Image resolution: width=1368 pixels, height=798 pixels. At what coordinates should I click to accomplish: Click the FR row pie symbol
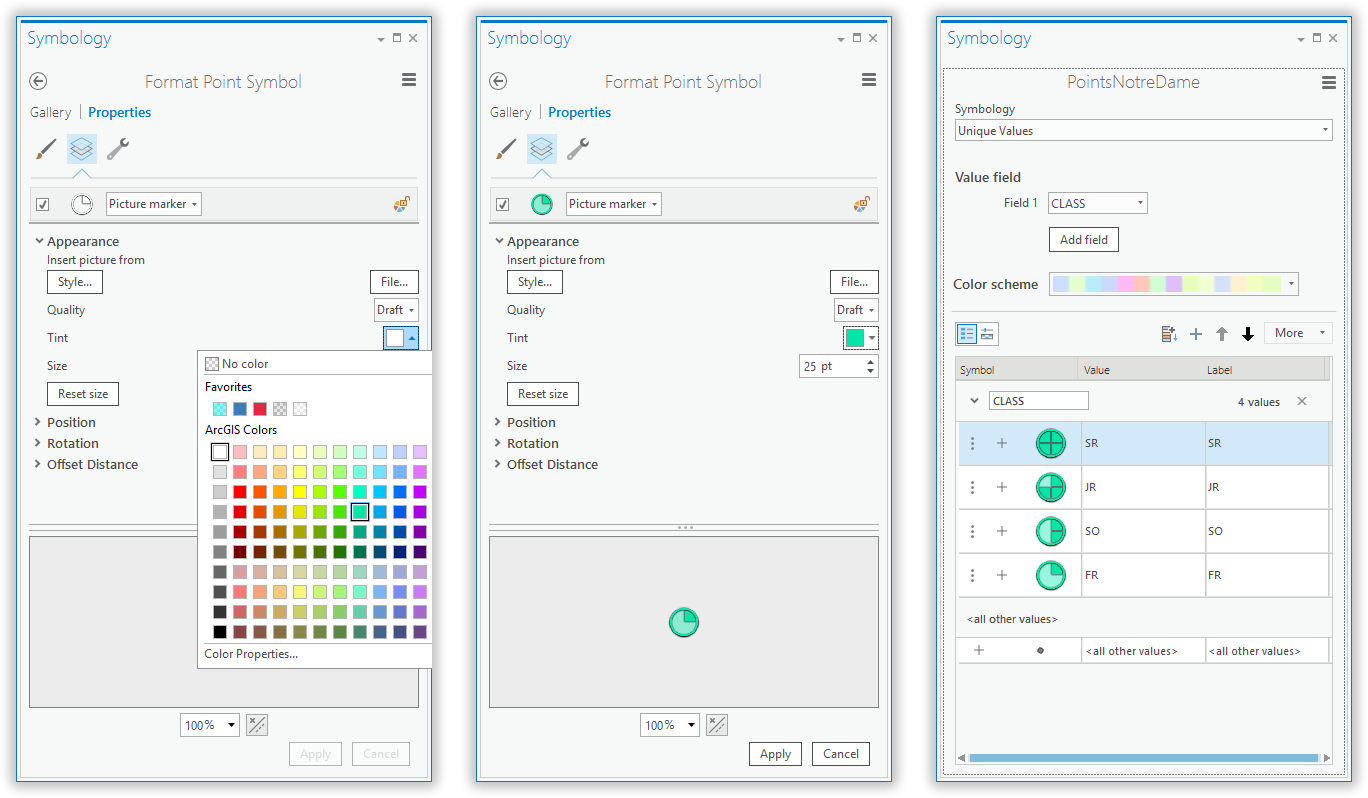1051,575
